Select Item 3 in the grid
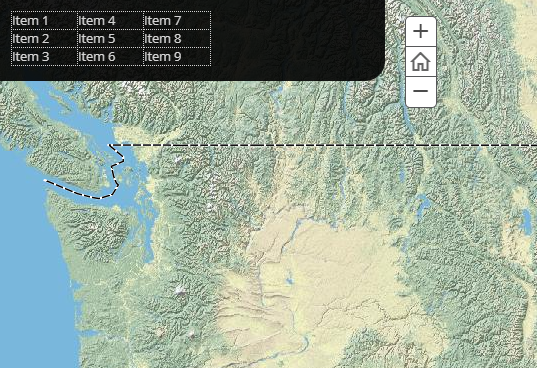The height and width of the screenshot is (368, 537). 44,56
